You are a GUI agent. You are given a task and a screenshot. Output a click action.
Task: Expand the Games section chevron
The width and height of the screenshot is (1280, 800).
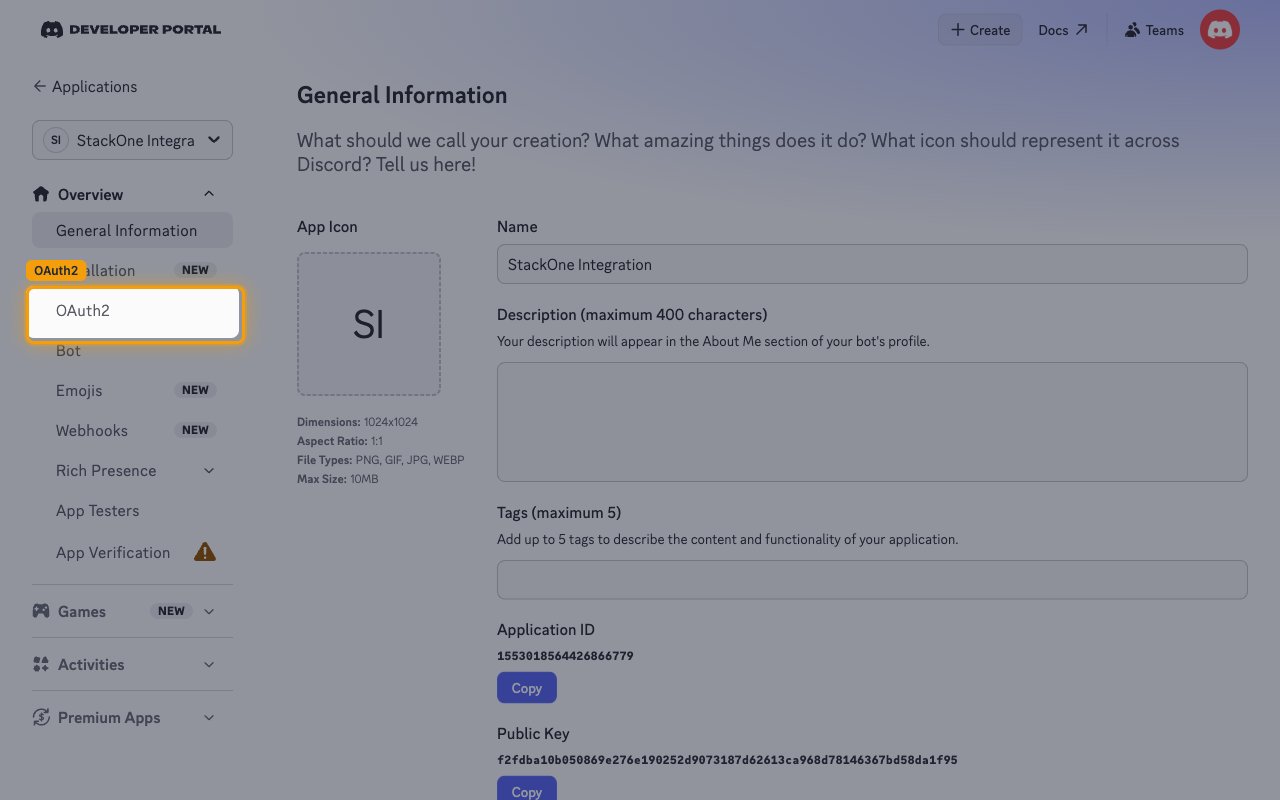[x=209, y=611]
